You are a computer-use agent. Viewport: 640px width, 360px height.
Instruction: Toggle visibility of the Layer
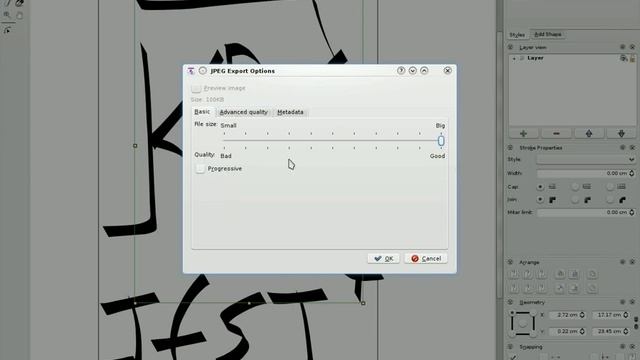click(x=623, y=58)
